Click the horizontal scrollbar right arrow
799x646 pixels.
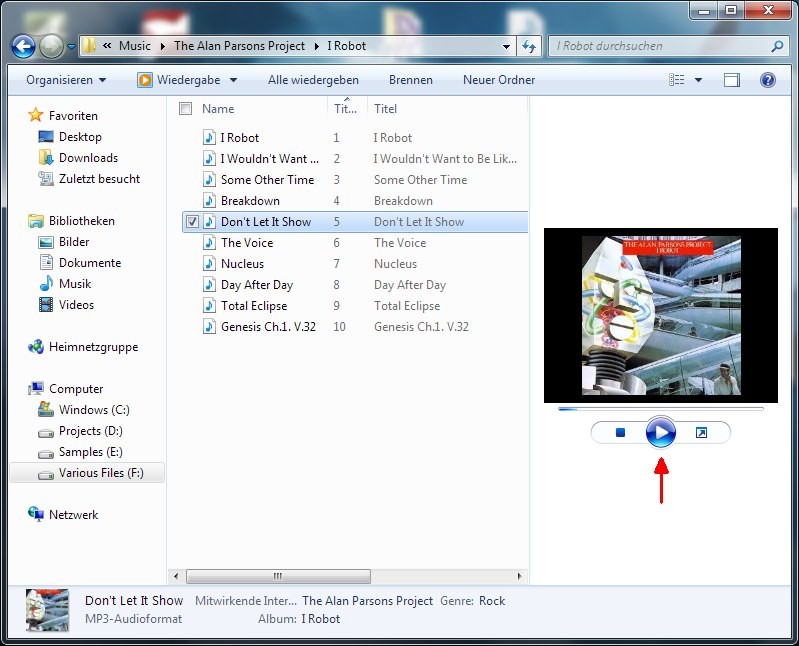519,576
